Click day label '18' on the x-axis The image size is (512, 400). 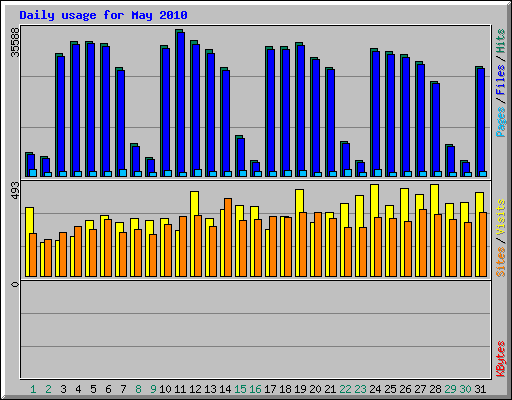(x=285, y=389)
